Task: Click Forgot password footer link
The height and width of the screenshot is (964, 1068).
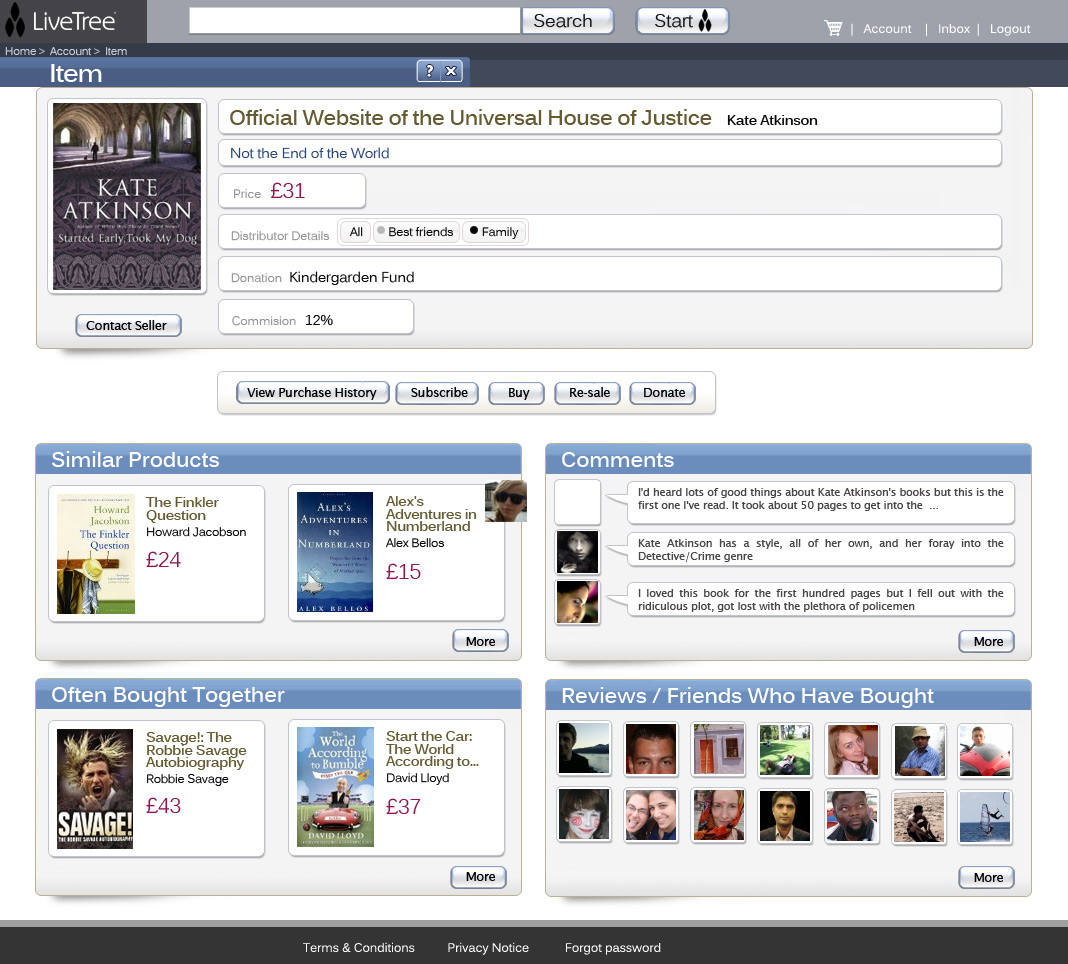Action: 612,948
